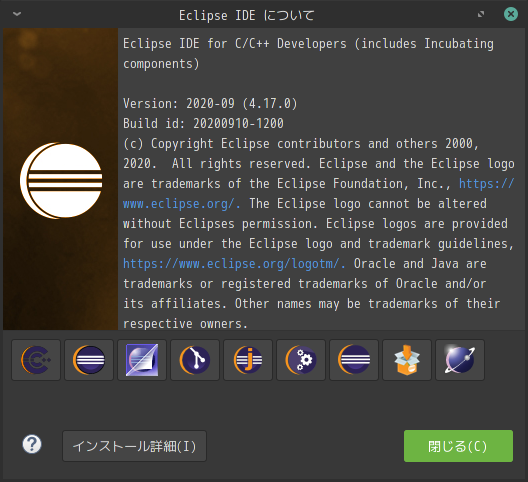Open the gears feature icon

pos(301,360)
